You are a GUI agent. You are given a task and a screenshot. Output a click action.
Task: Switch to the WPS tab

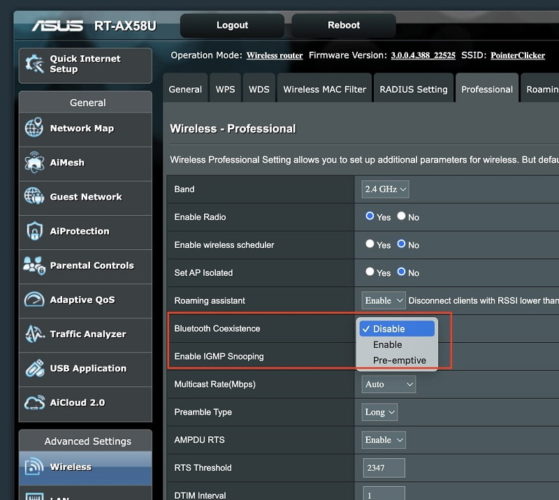point(225,88)
